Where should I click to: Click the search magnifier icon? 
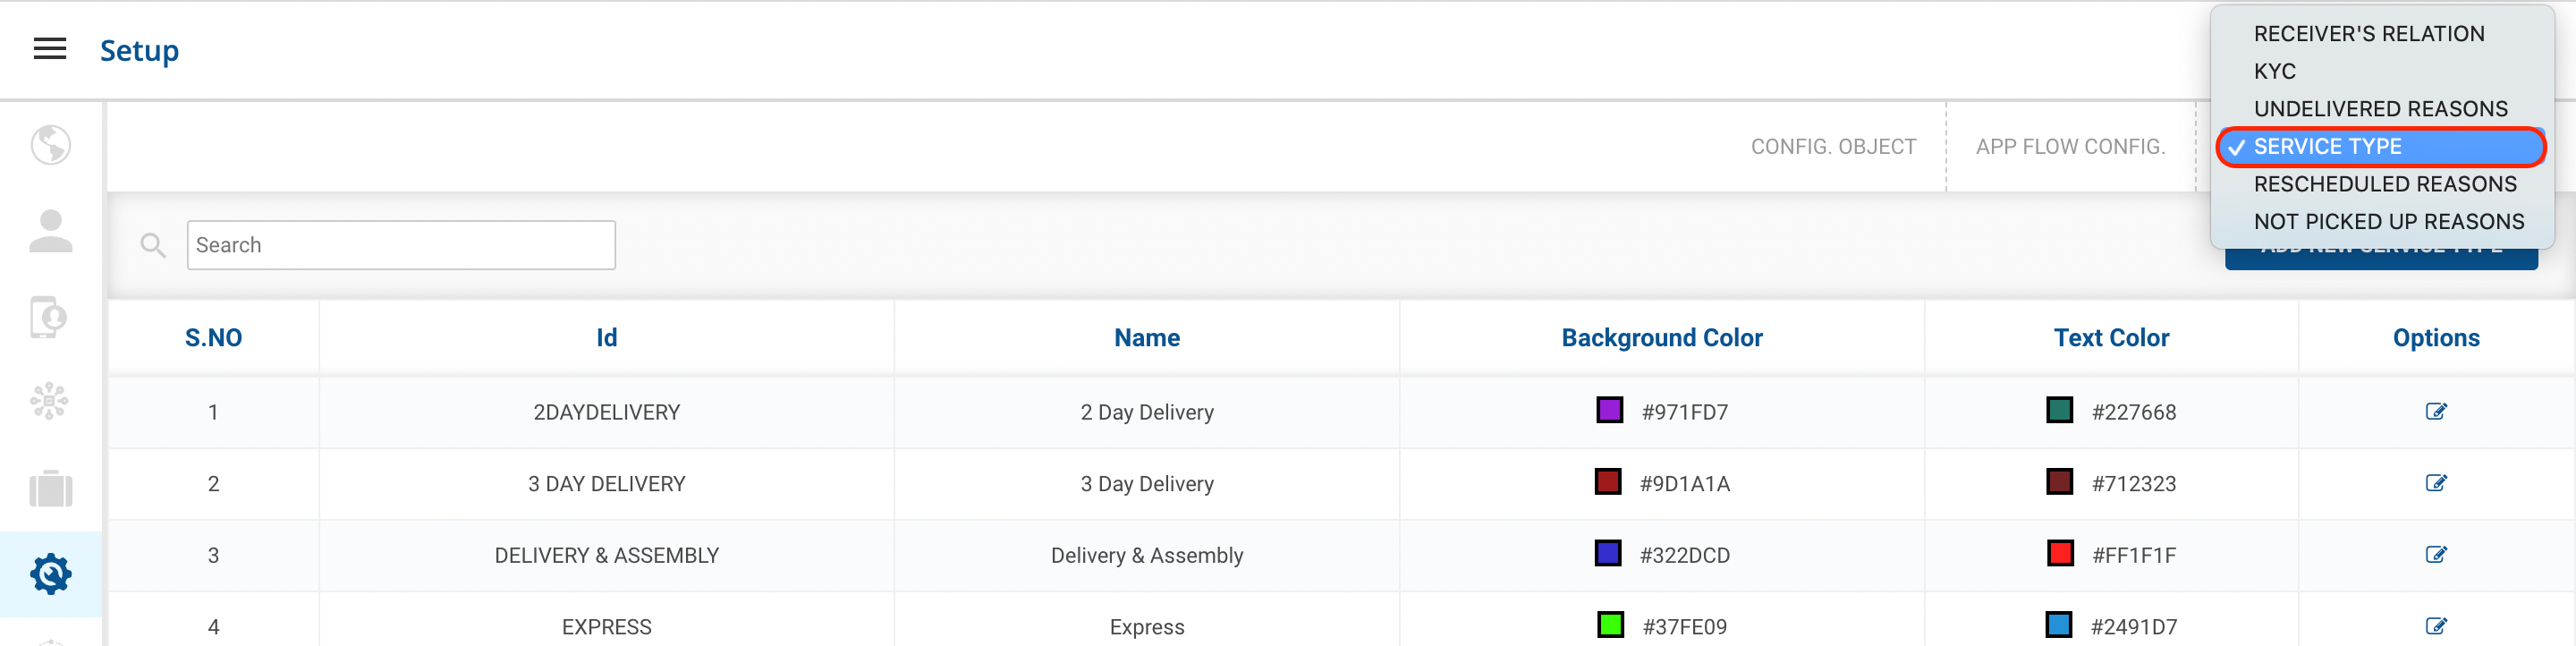point(153,245)
